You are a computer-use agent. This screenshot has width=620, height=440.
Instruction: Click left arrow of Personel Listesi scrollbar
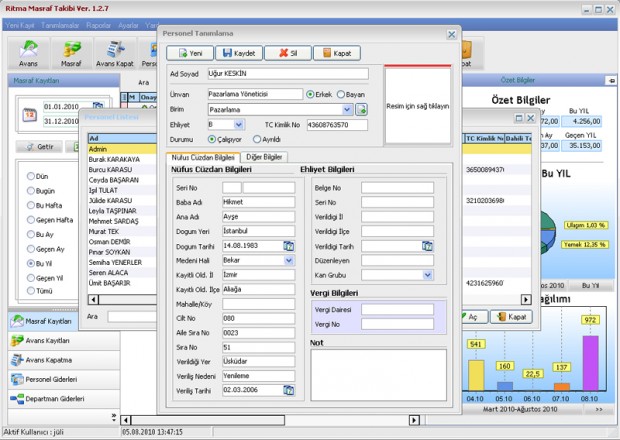point(93,299)
